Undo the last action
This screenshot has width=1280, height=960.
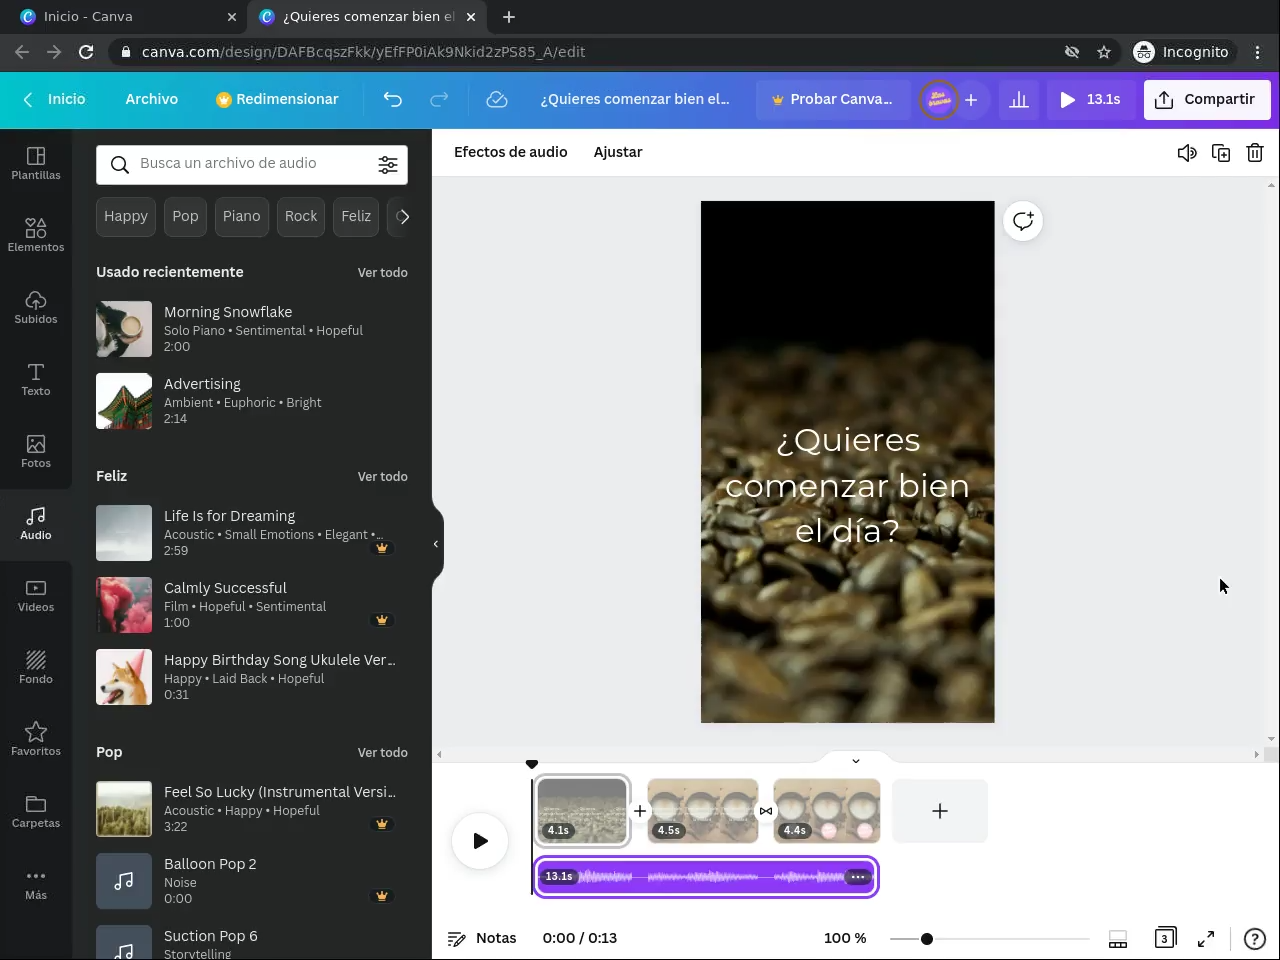[393, 99]
